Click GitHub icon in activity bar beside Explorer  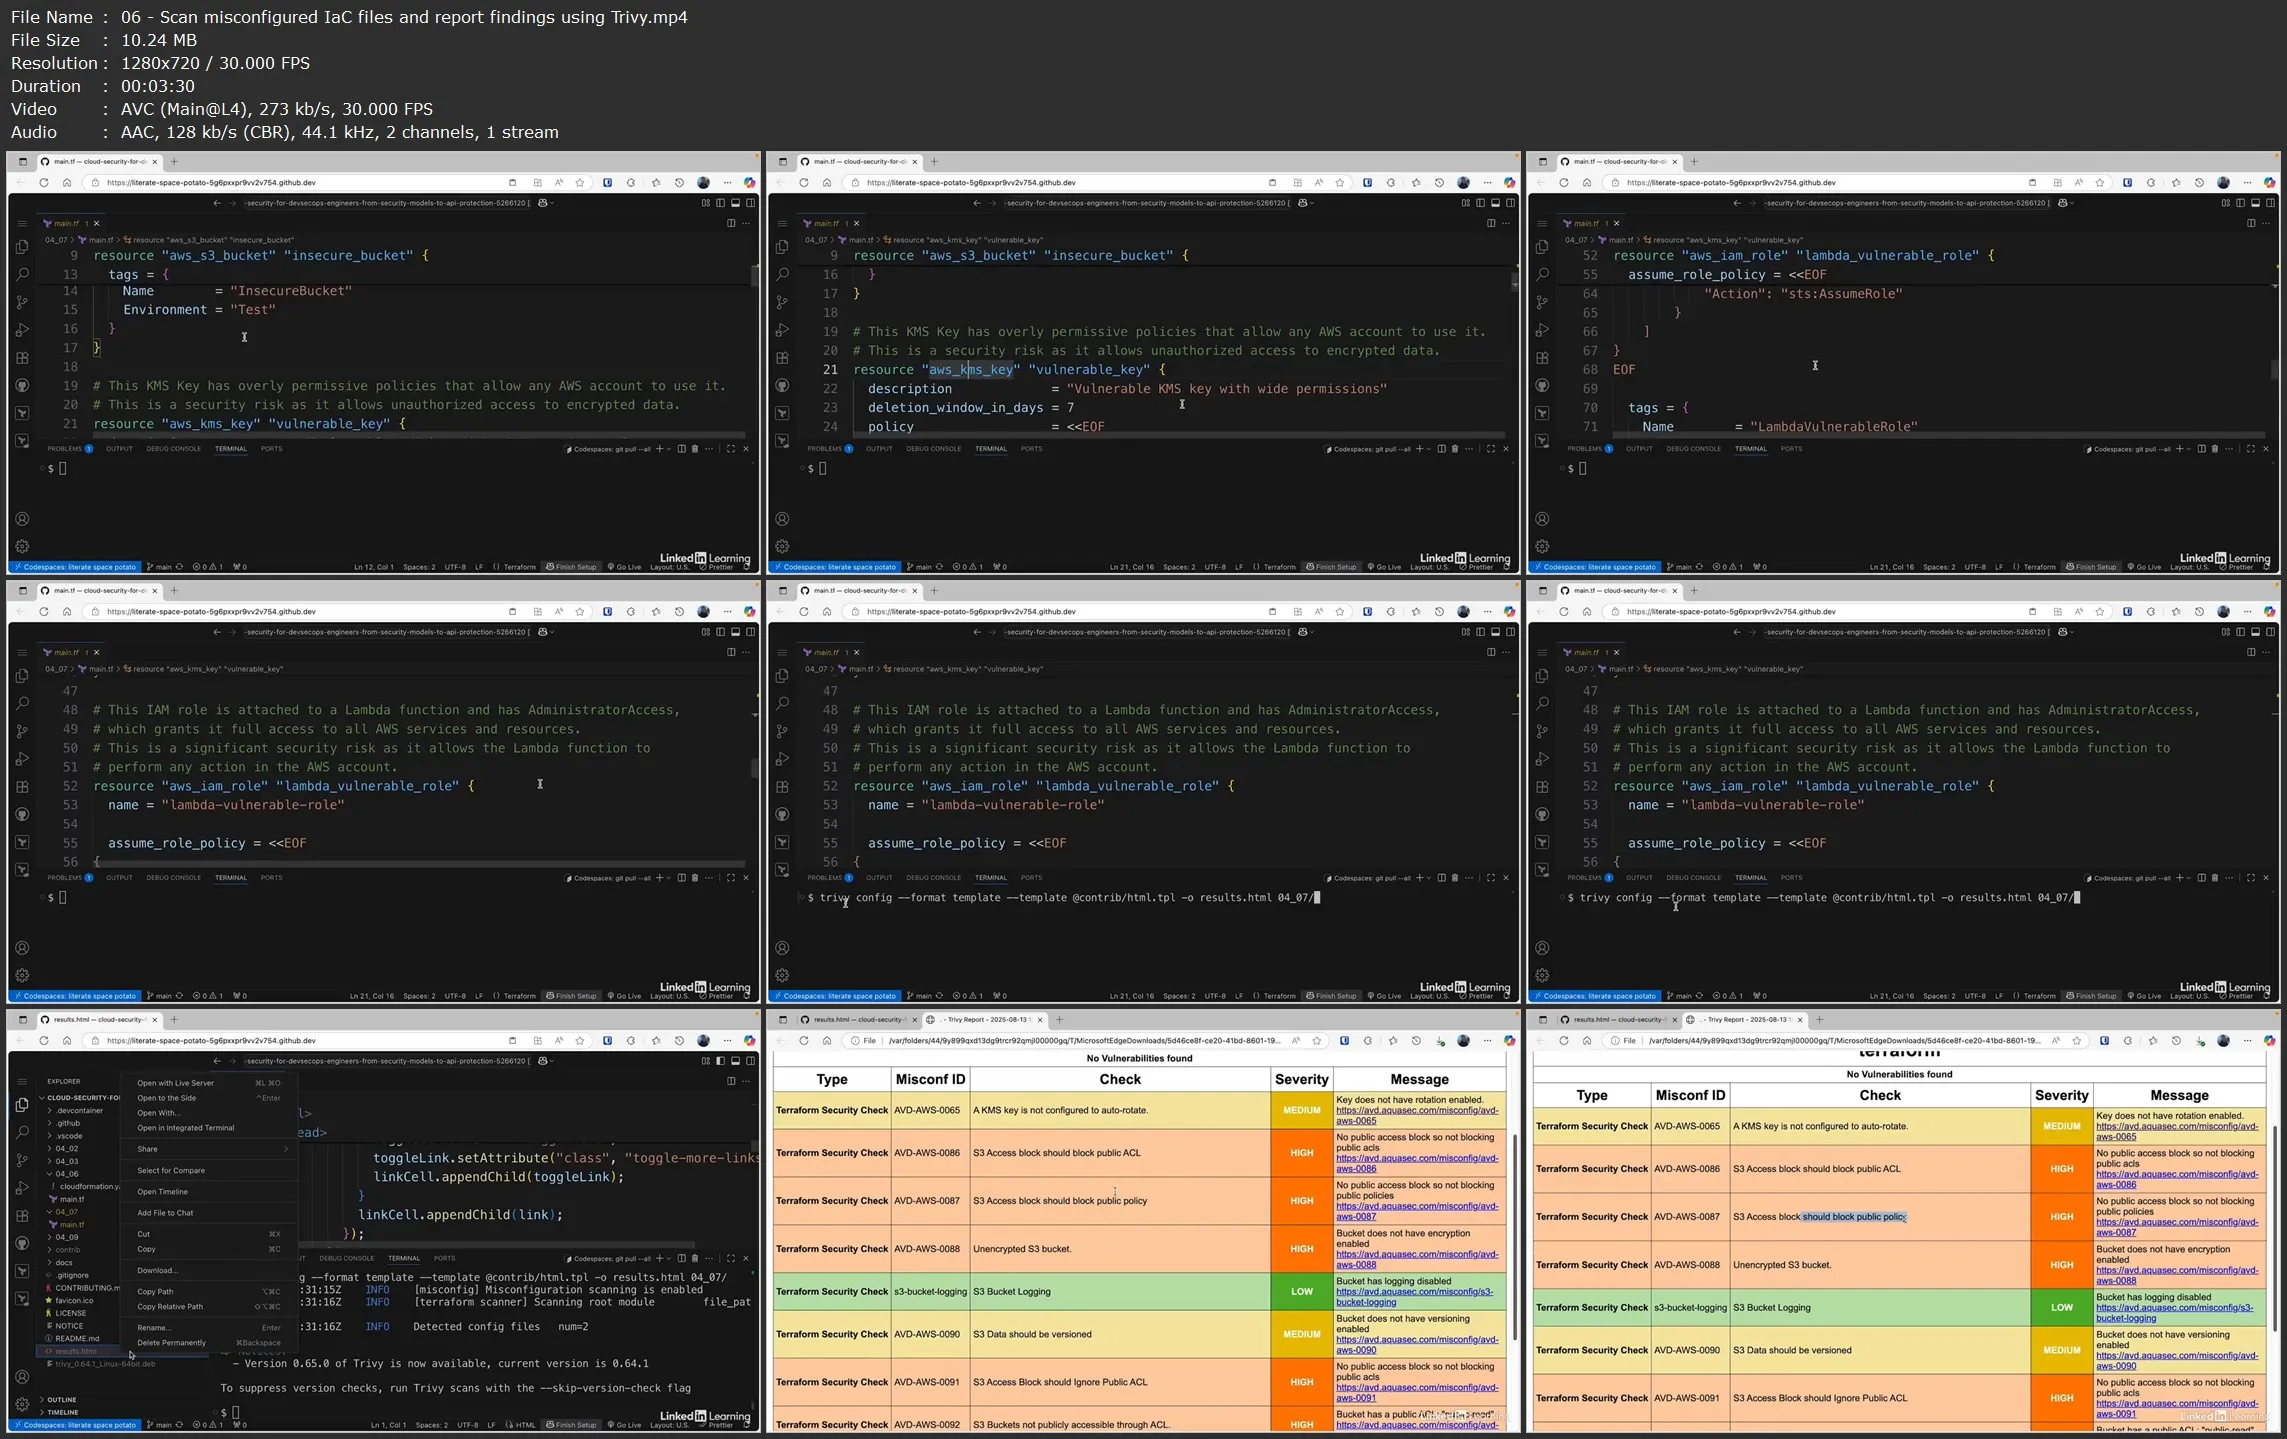click(22, 1244)
